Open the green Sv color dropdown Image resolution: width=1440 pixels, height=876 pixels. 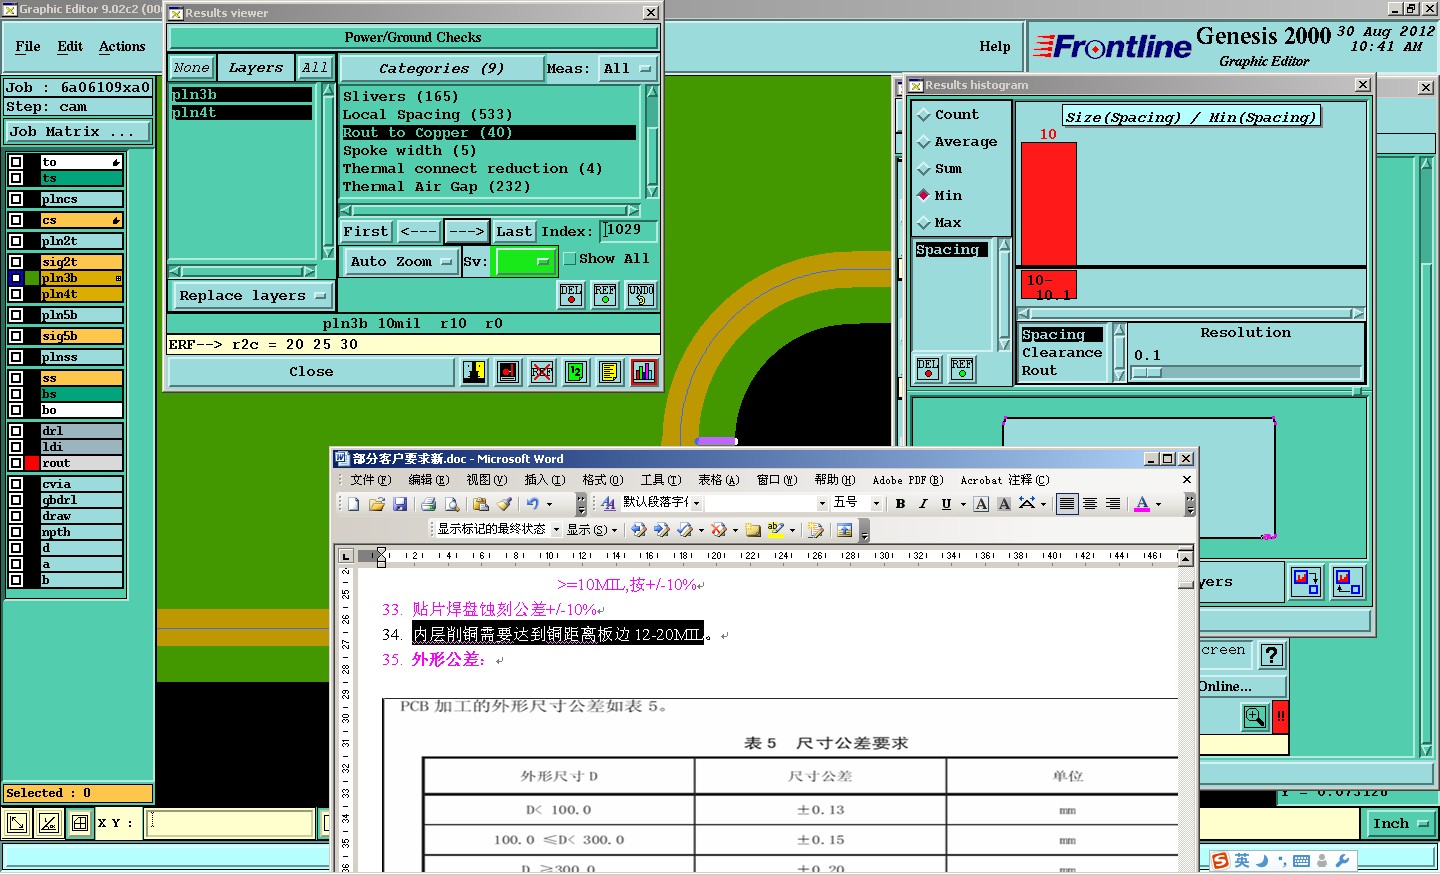[525, 262]
